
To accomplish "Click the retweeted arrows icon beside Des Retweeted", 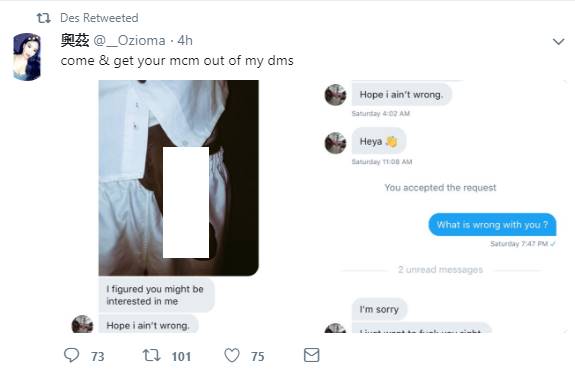I will (x=44, y=18).
